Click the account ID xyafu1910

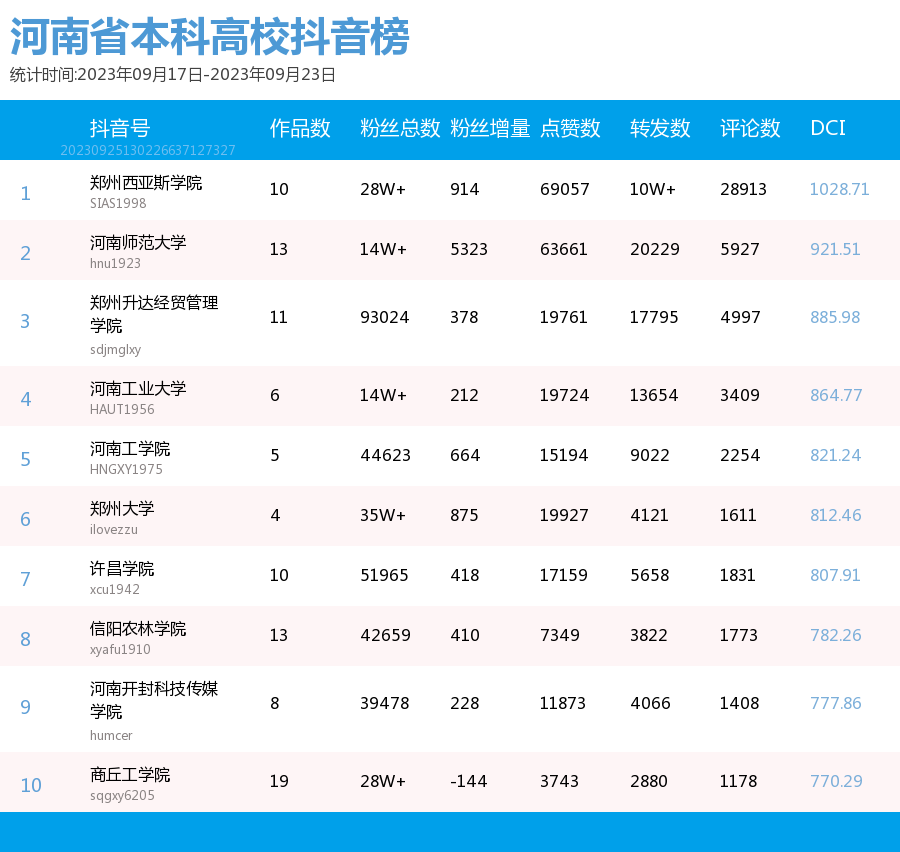click(x=120, y=649)
